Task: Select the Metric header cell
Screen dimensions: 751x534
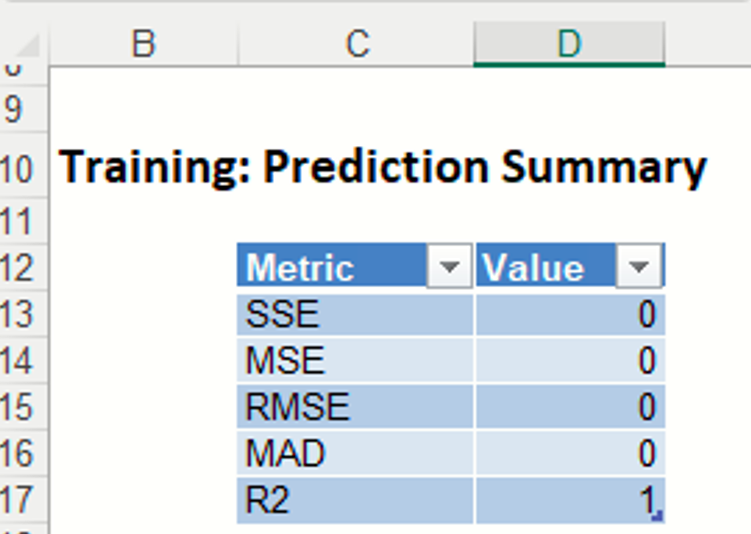Action: tap(330, 268)
